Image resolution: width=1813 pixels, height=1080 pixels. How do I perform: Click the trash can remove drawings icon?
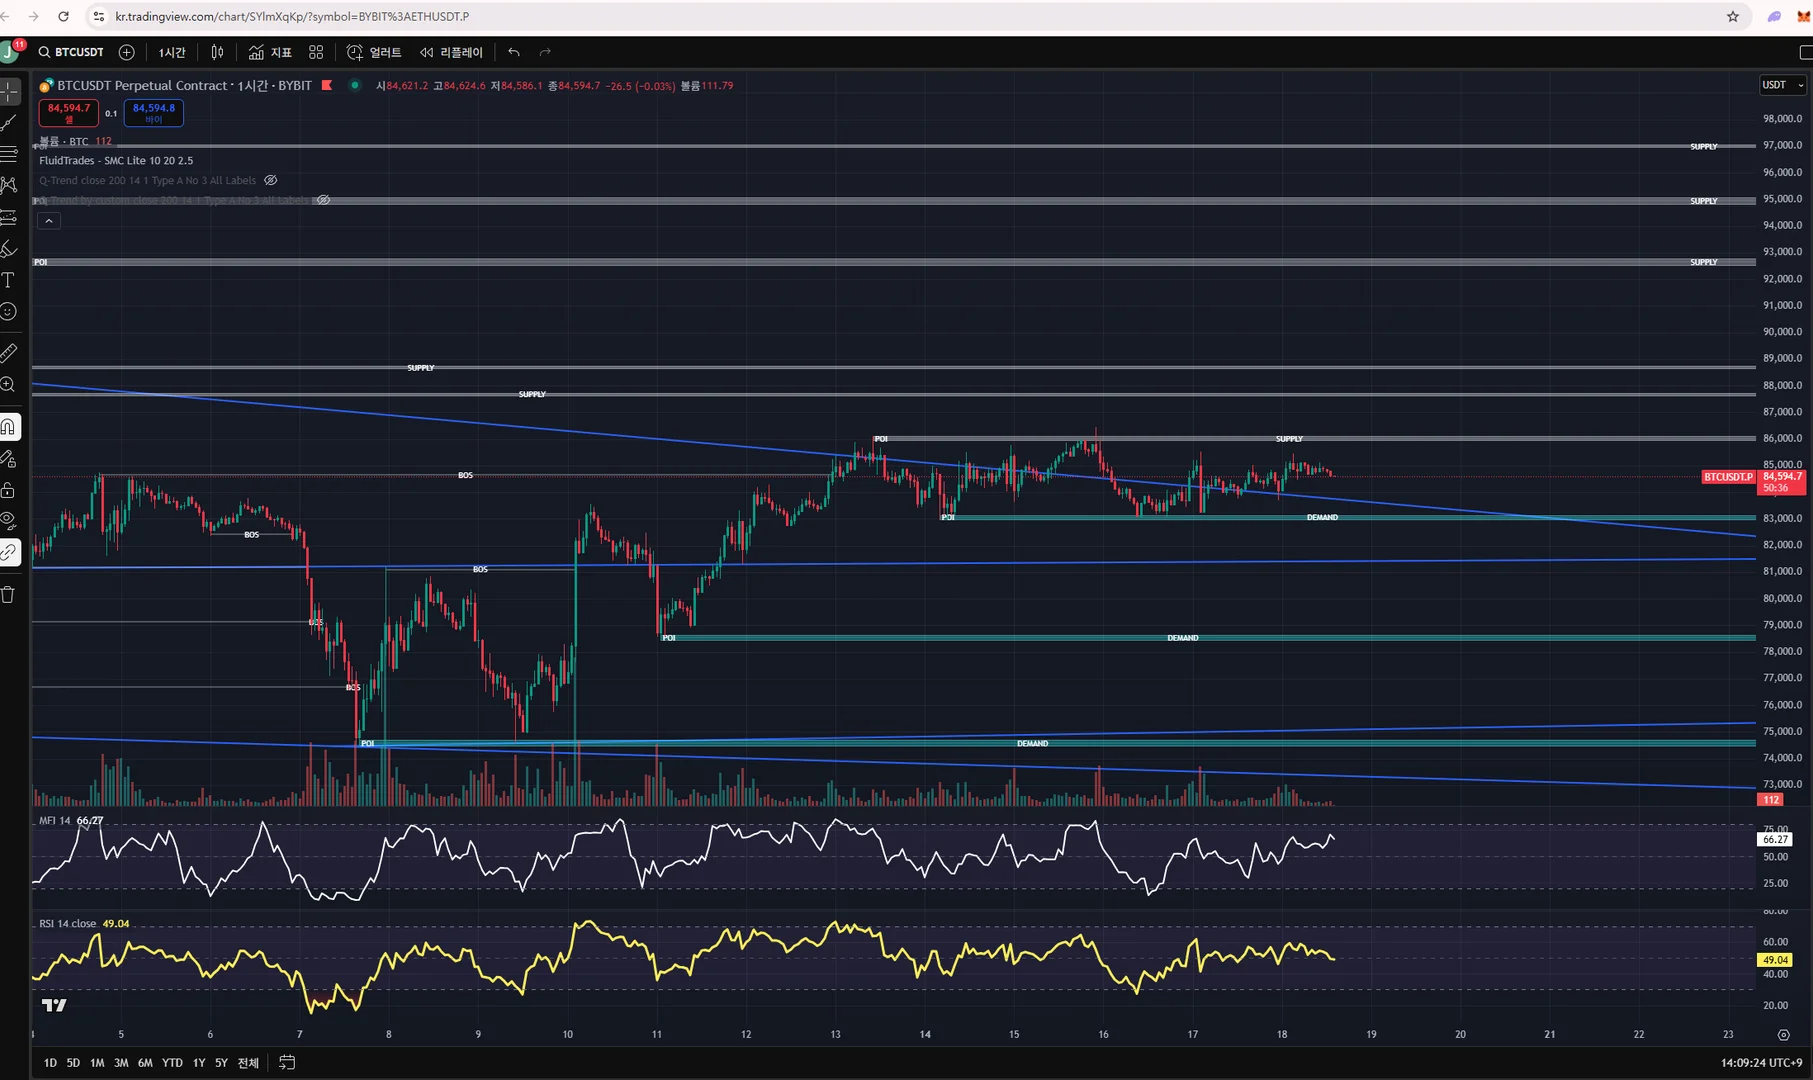point(9,594)
